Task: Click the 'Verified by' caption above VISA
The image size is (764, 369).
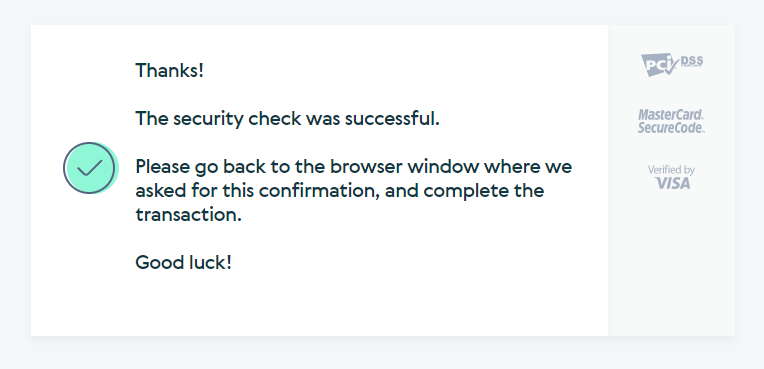Action: [x=671, y=170]
